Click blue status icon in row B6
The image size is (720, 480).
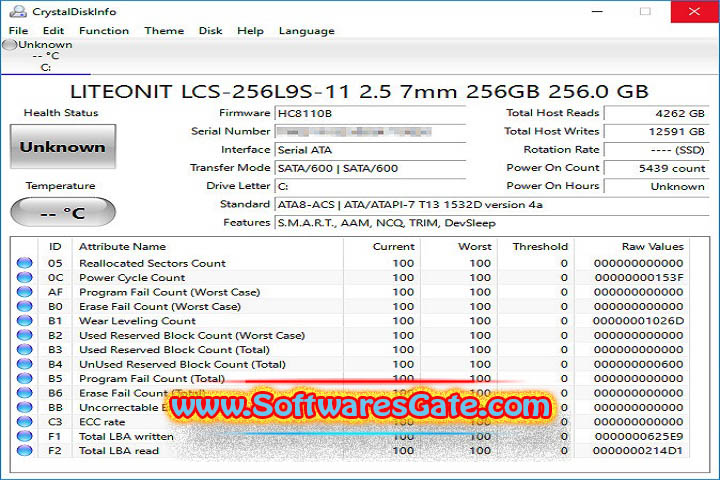[x=25, y=393]
